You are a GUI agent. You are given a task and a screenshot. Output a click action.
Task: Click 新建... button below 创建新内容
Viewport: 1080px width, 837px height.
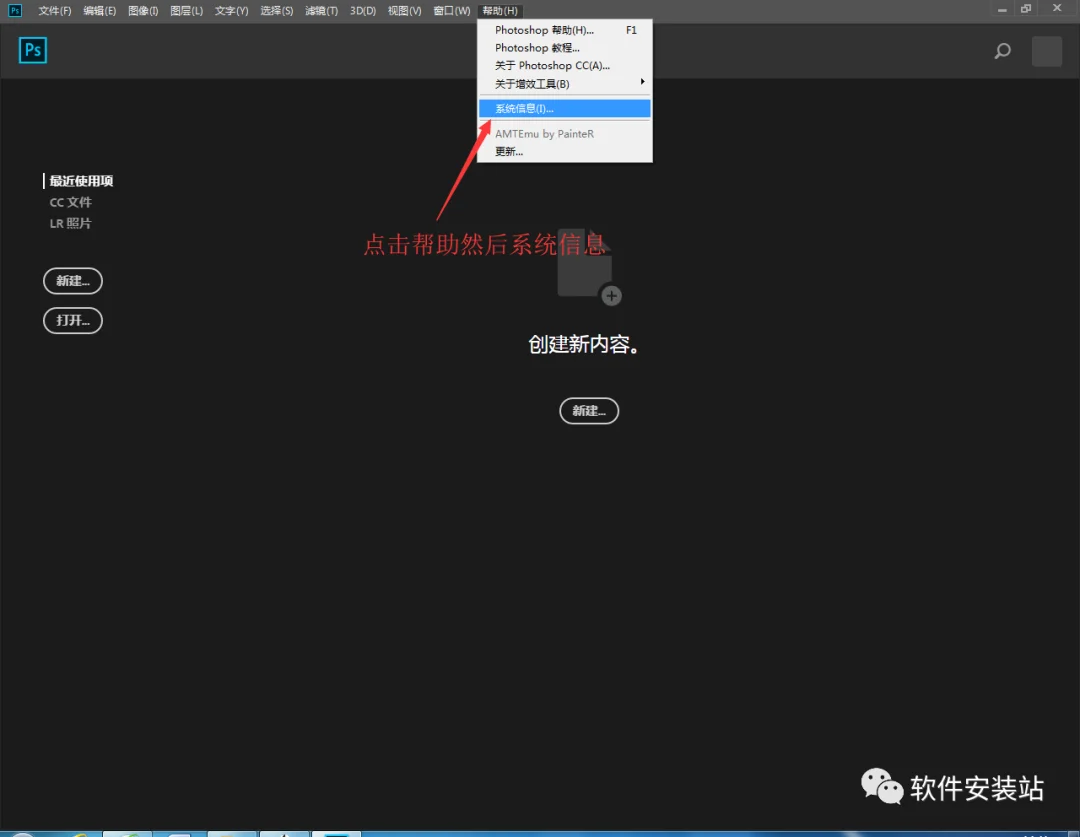coord(589,411)
